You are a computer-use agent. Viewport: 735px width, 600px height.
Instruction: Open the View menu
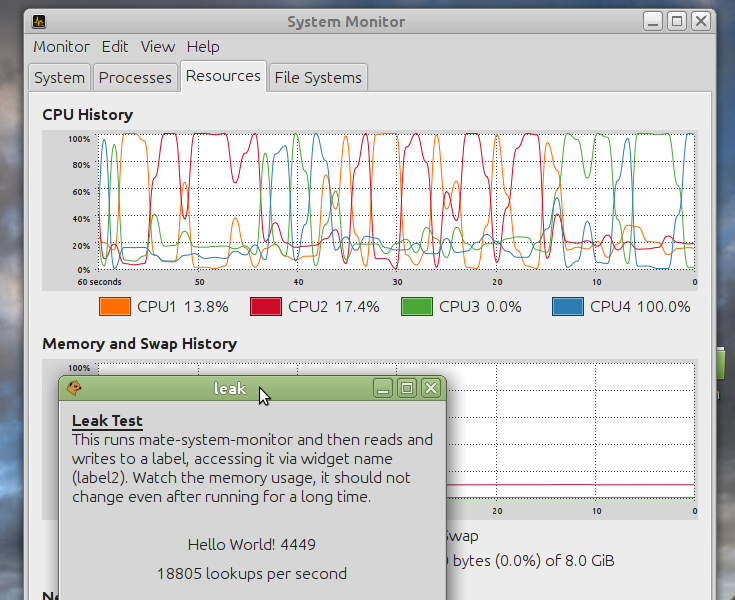pos(157,47)
